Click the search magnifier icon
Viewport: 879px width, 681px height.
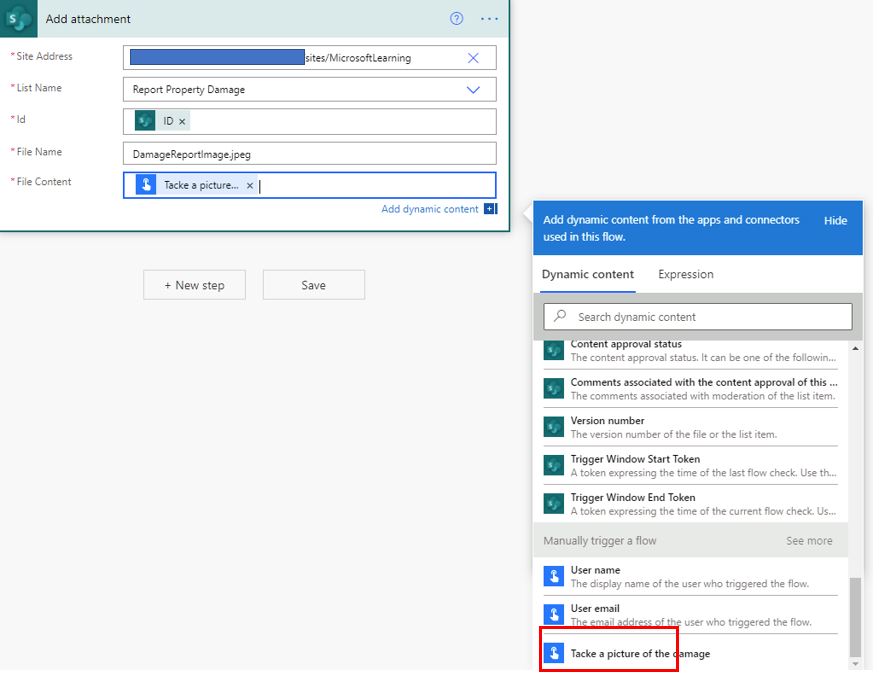point(560,316)
